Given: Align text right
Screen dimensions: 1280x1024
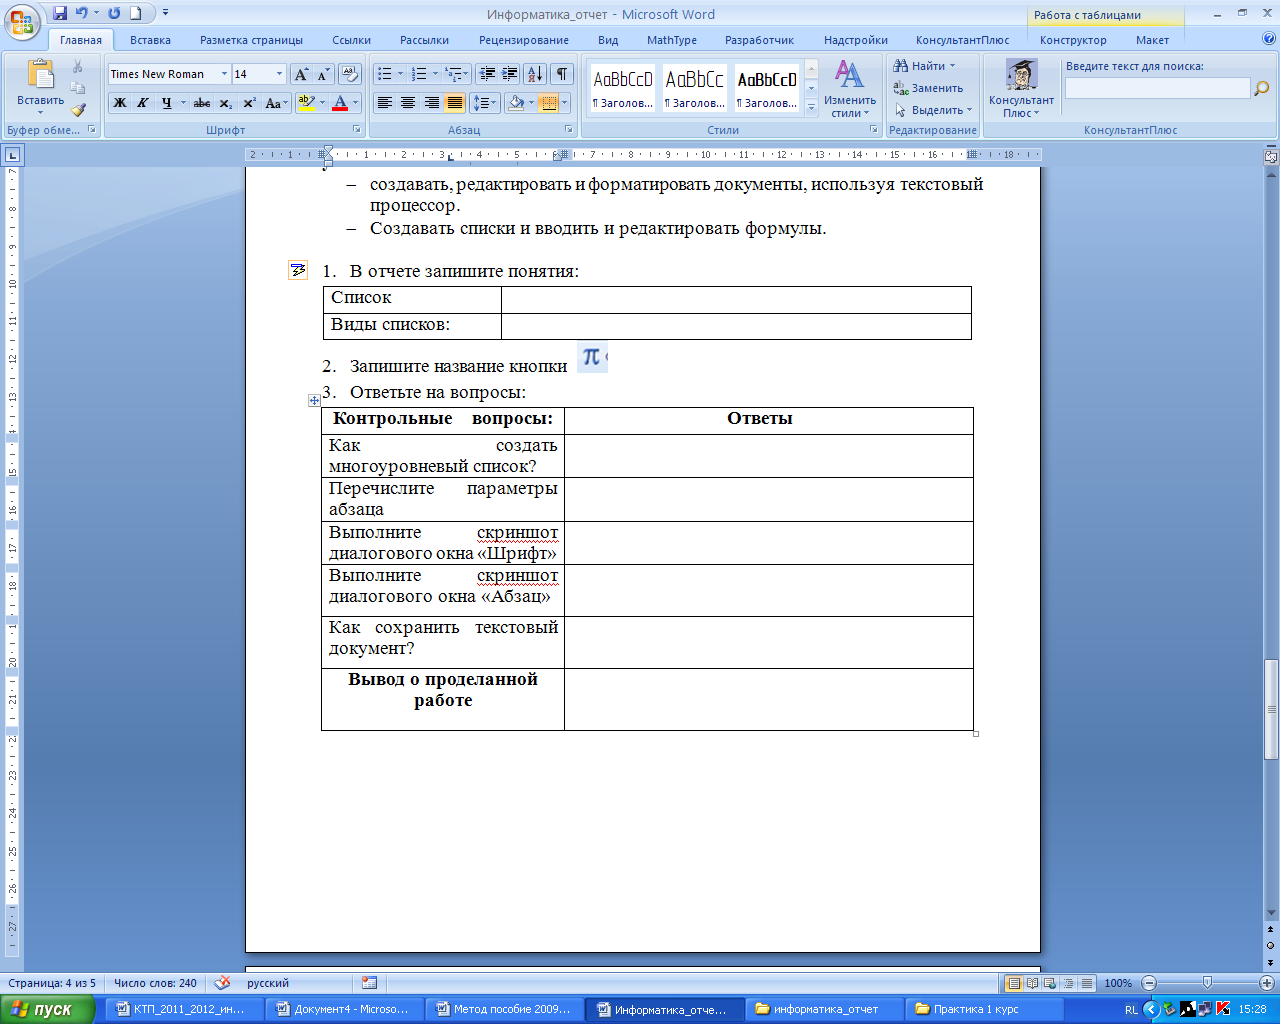Looking at the screenshot, I should (431, 103).
